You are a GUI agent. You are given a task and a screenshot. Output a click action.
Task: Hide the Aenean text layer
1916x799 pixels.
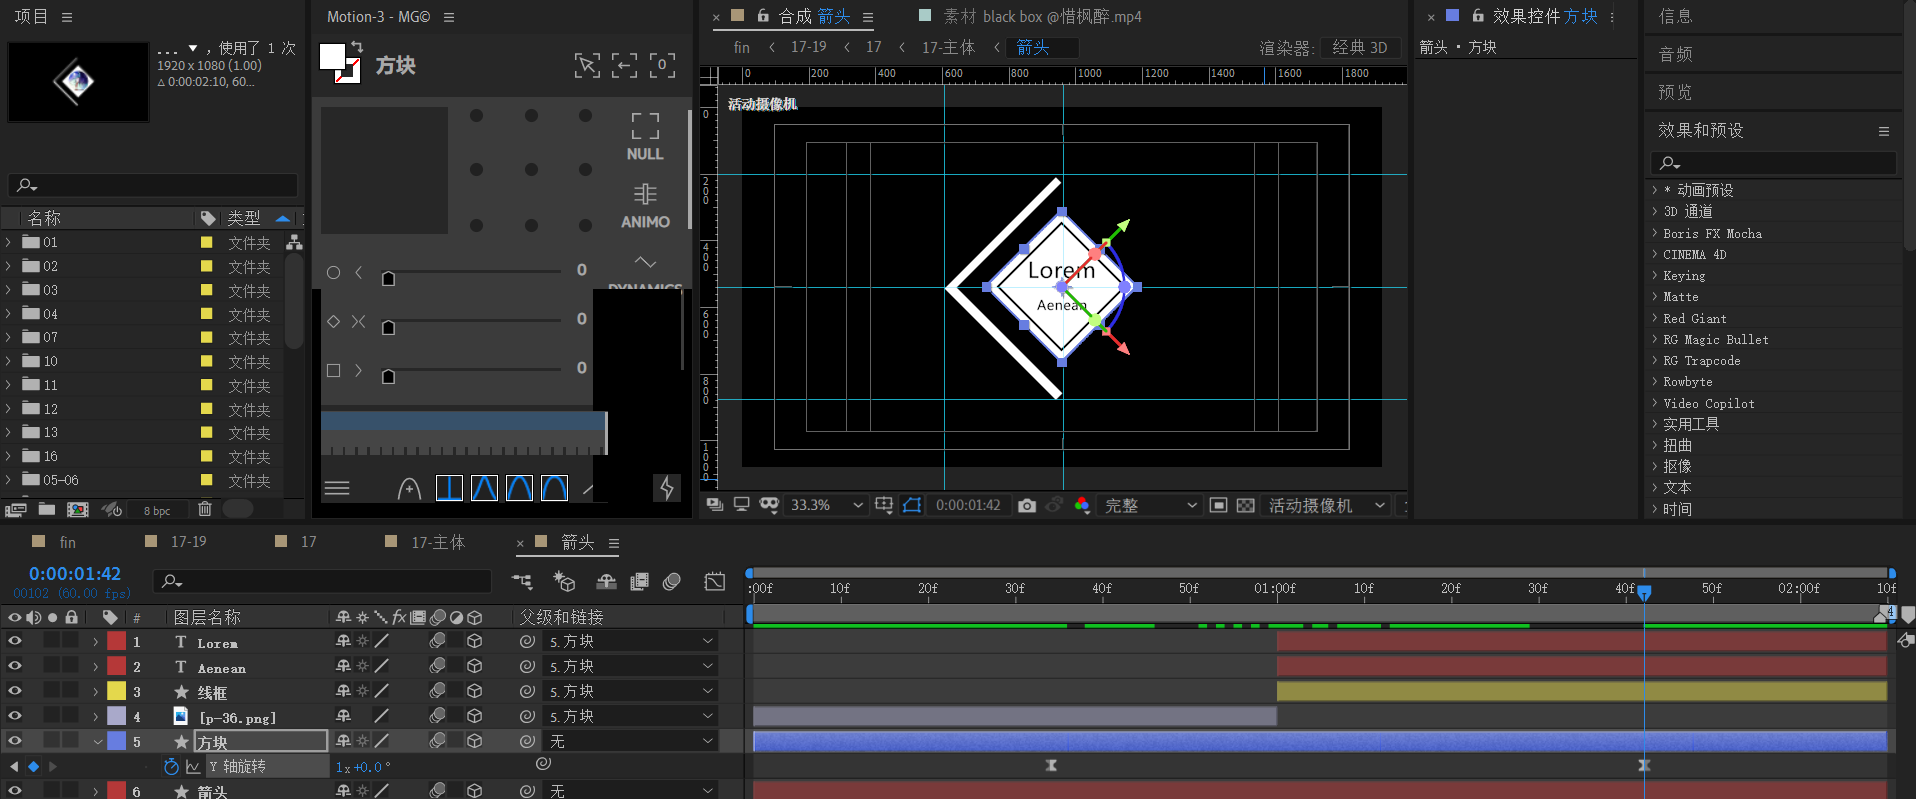pos(14,666)
